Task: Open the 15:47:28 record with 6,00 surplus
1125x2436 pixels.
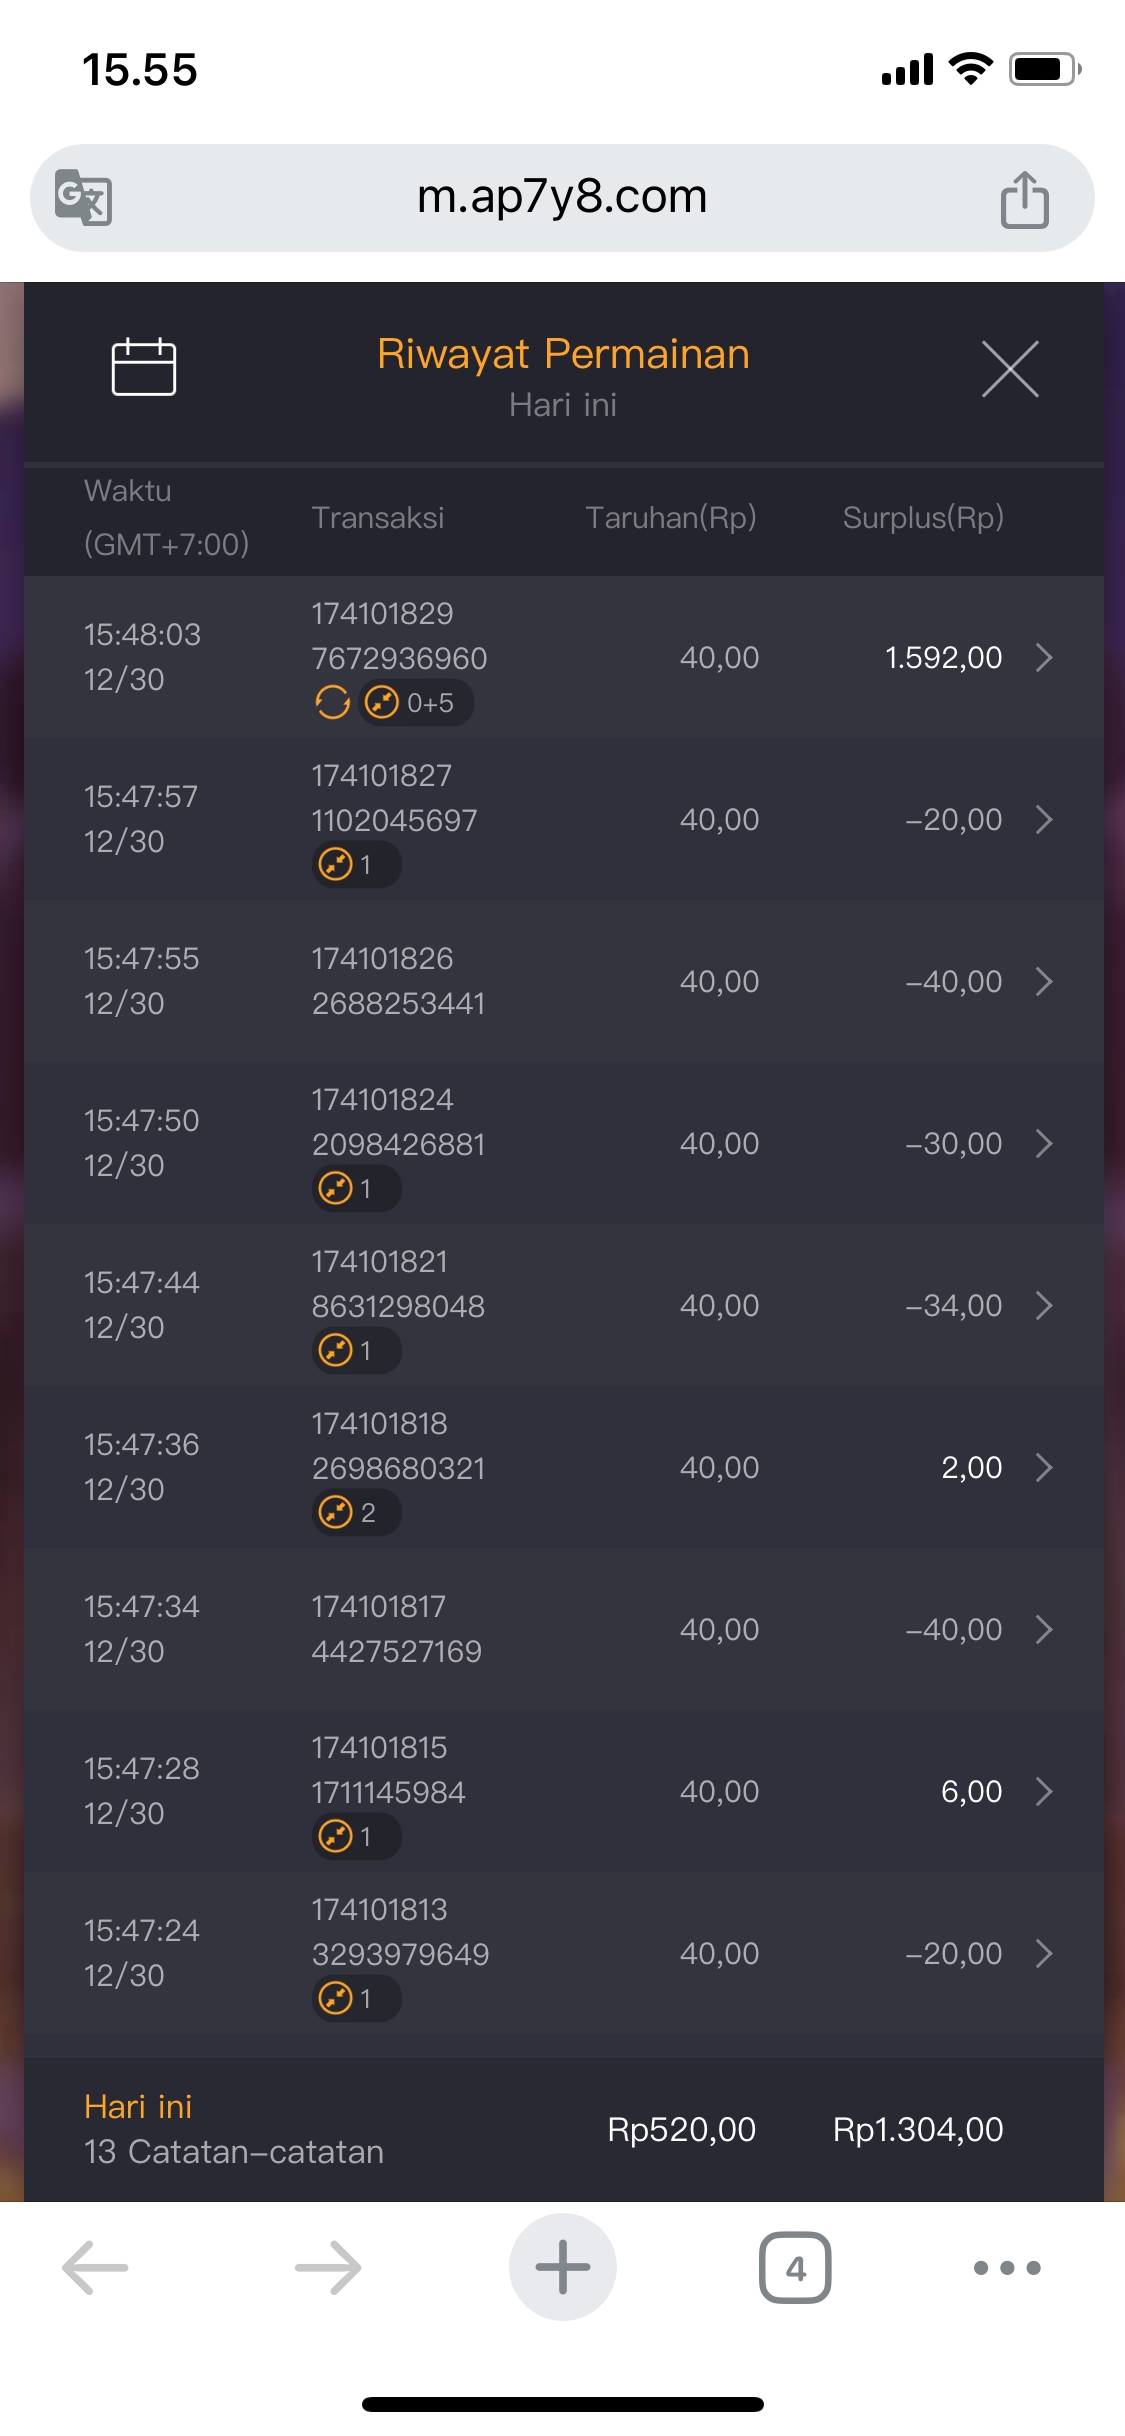Action: [1044, 1791]
